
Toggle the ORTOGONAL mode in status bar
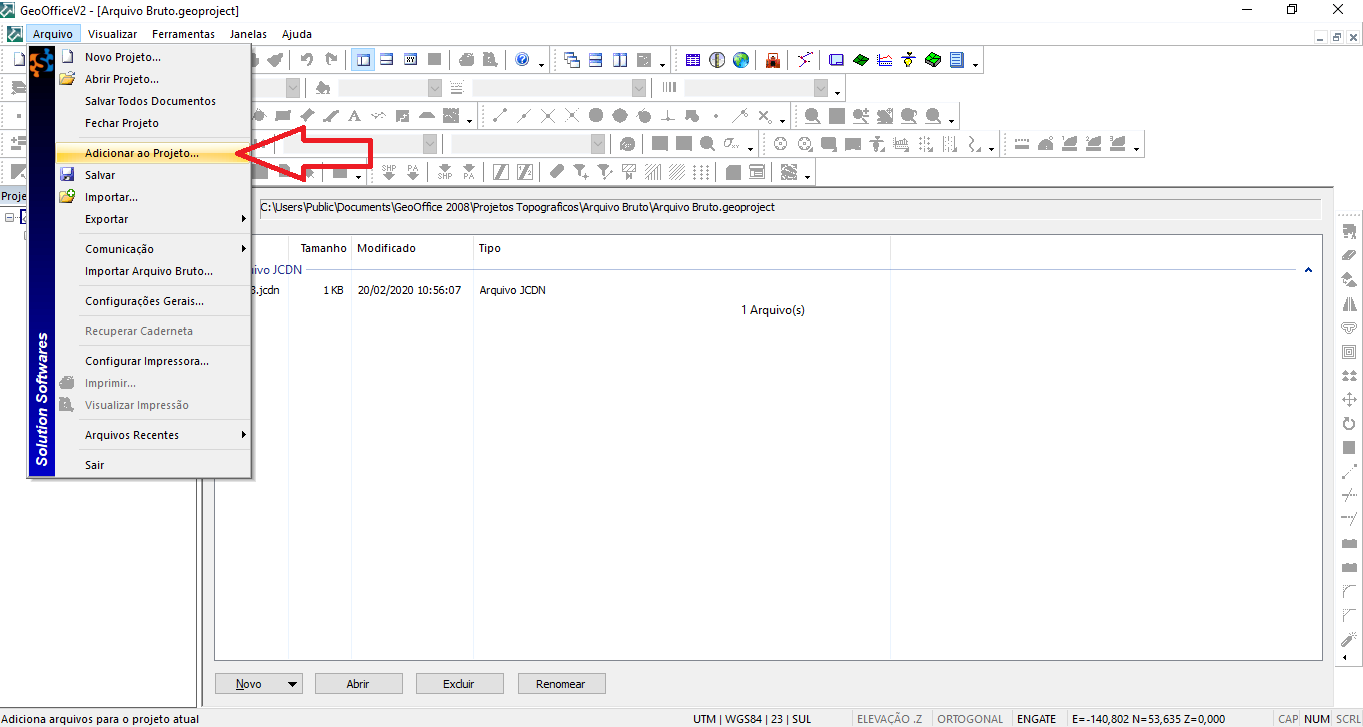[970, 719]
